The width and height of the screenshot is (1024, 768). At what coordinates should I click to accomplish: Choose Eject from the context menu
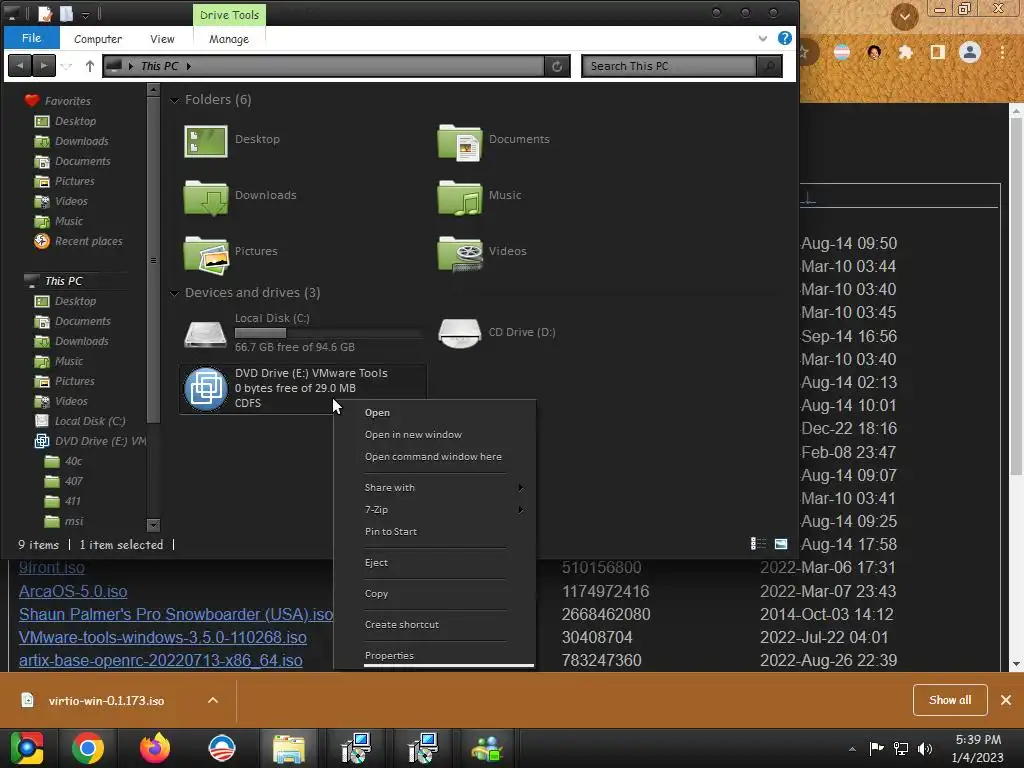(376, 562)
